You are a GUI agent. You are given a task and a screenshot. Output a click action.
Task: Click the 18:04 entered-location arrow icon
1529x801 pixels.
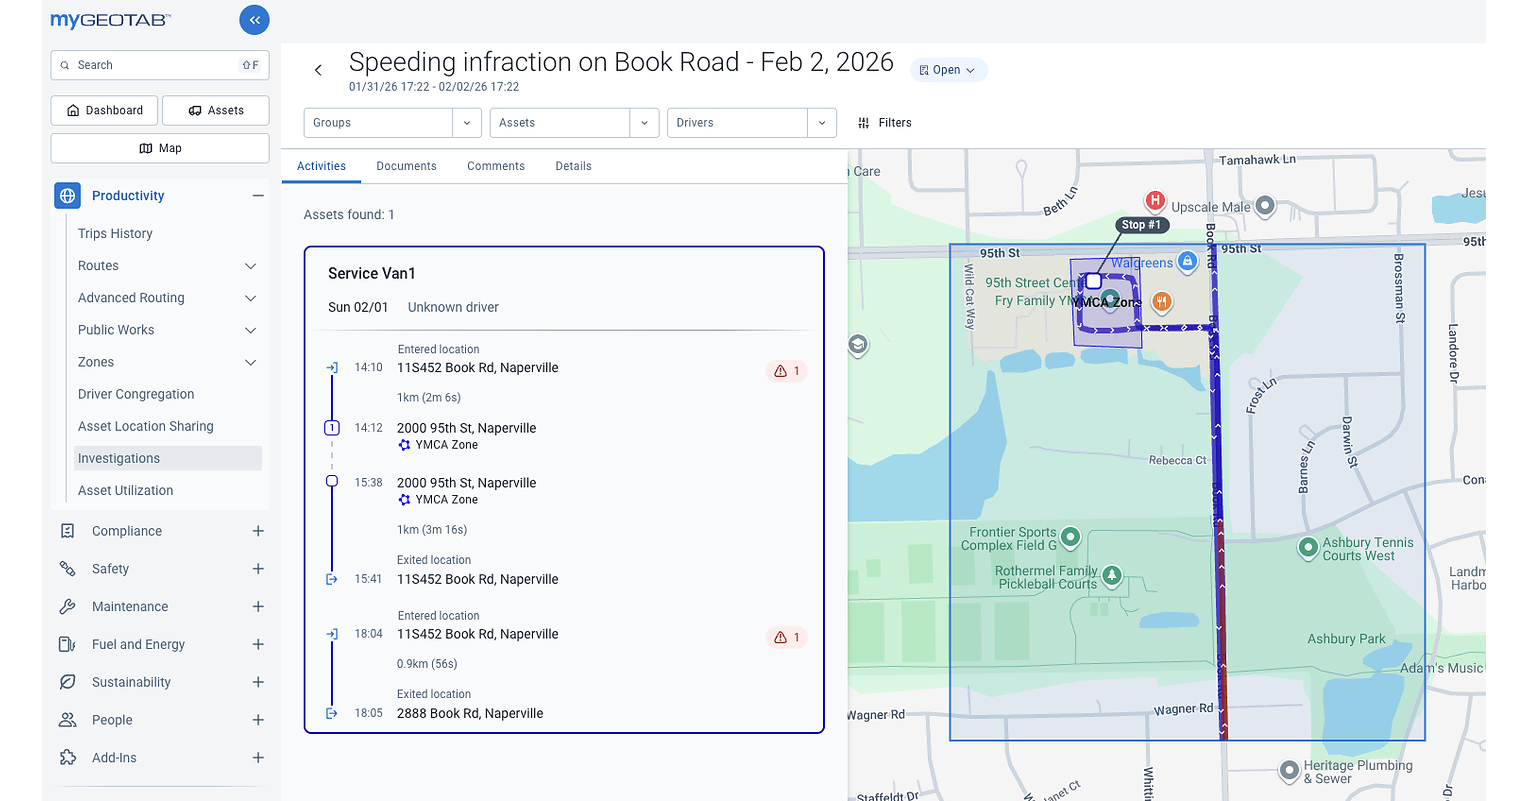(x=332, y=634)
